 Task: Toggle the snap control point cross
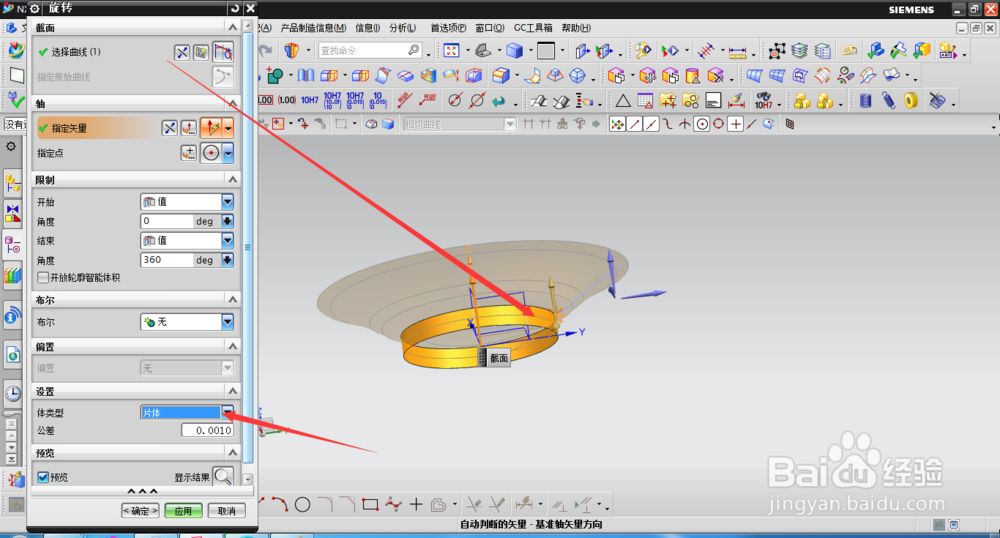click(735, 124)
